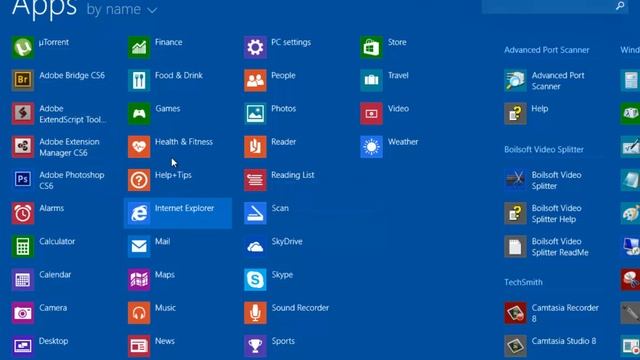640x360 pixels.
Task: Launch Camtasia Recorder 8 icon
Action: tap(515, 313)
